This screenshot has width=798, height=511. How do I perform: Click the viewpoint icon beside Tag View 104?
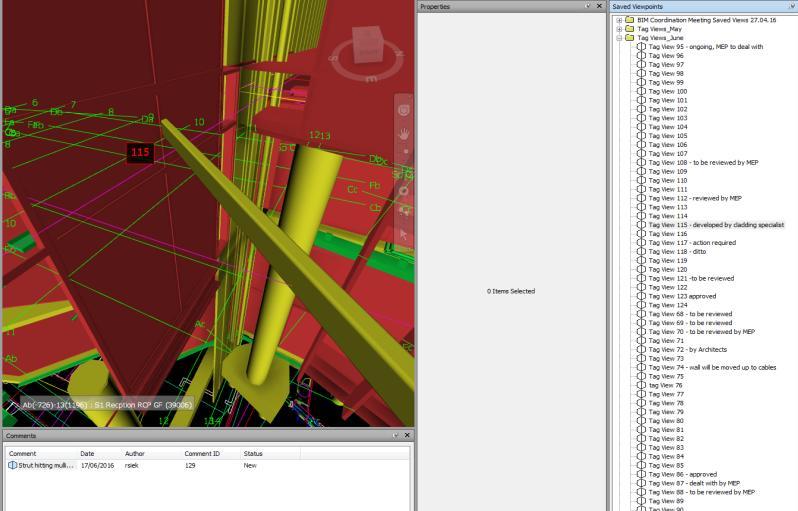[x=641, y=127]
